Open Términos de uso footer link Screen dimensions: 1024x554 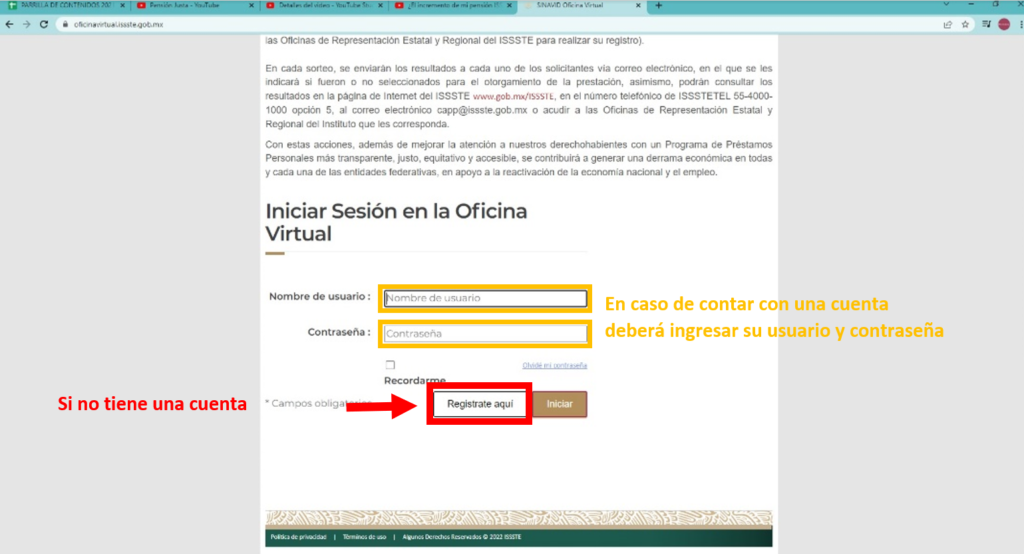coord(365,538)
